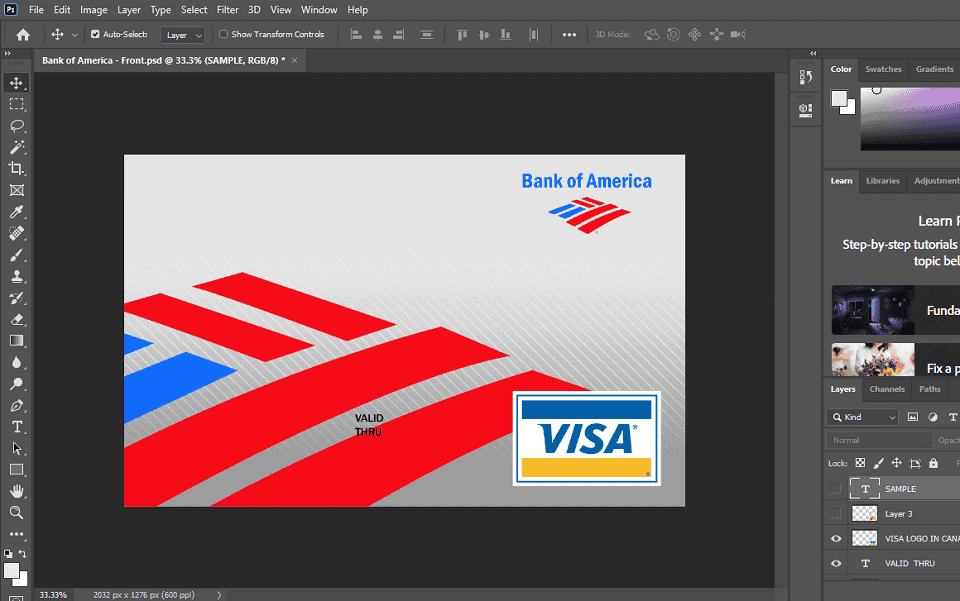Select the Rectangle shape tool

point(17,470)
